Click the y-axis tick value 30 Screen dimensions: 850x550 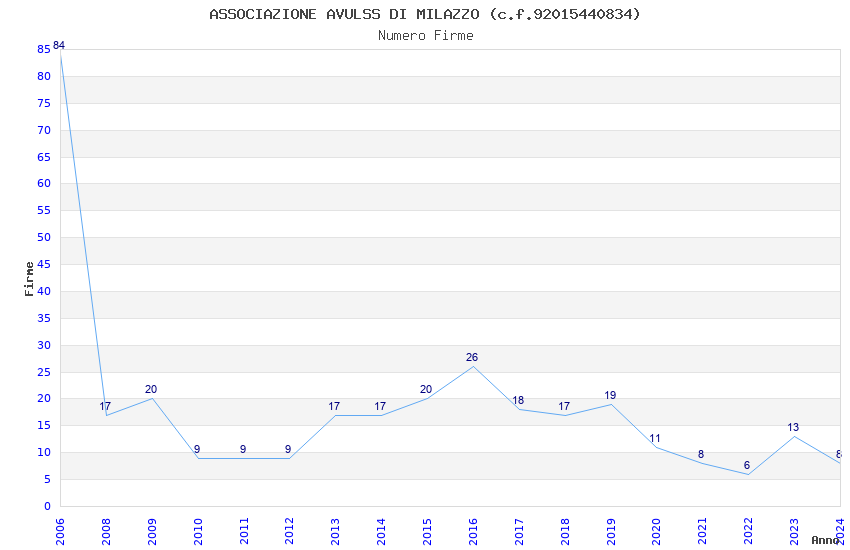[44, 345]
